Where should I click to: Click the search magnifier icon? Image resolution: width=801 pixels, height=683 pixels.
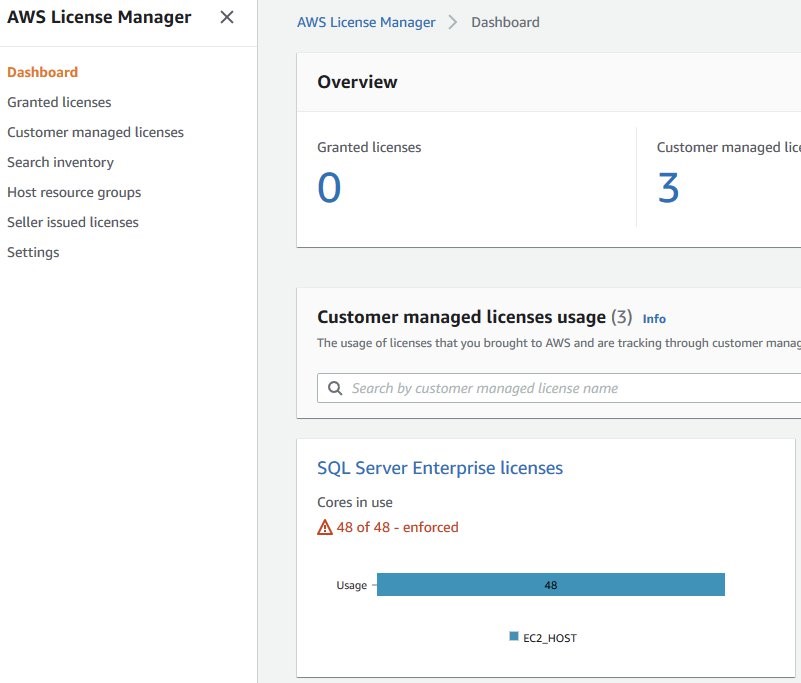[x=335, y=388]
